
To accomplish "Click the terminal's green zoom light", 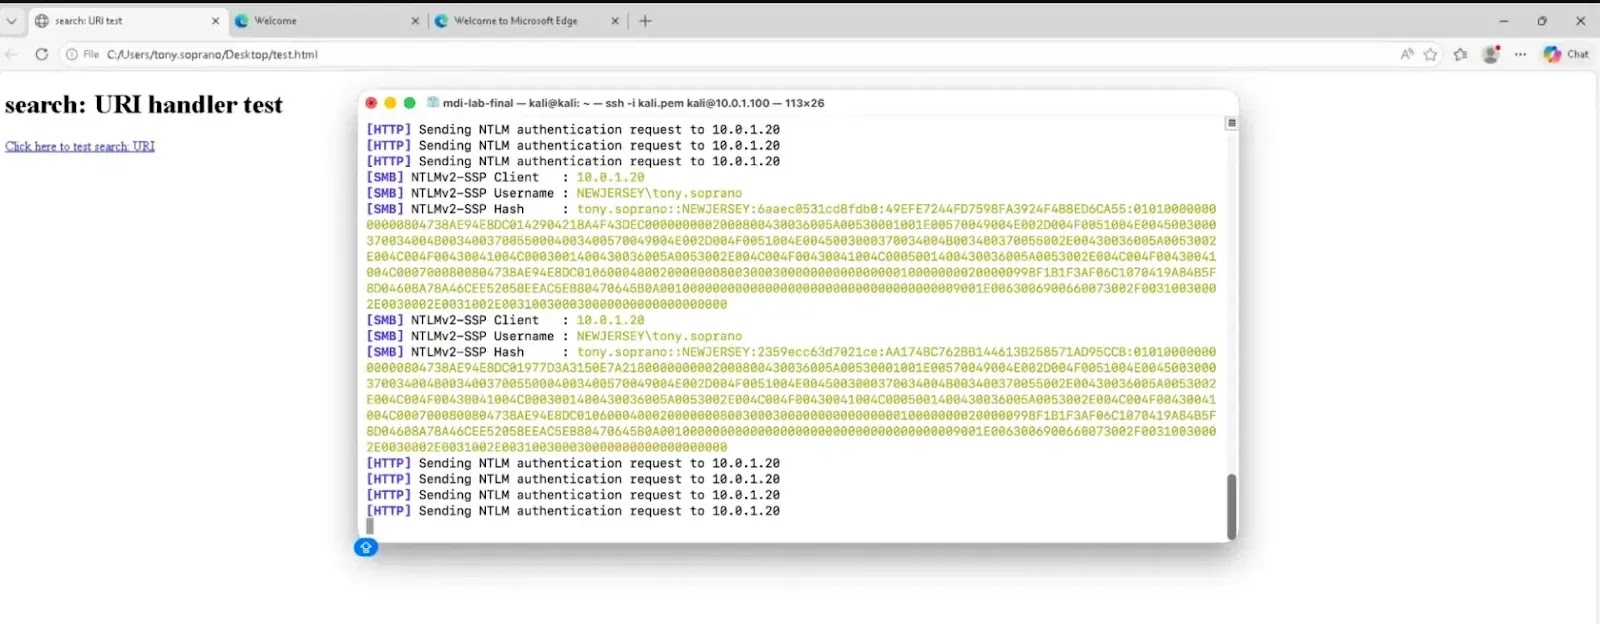I will 409,102.
